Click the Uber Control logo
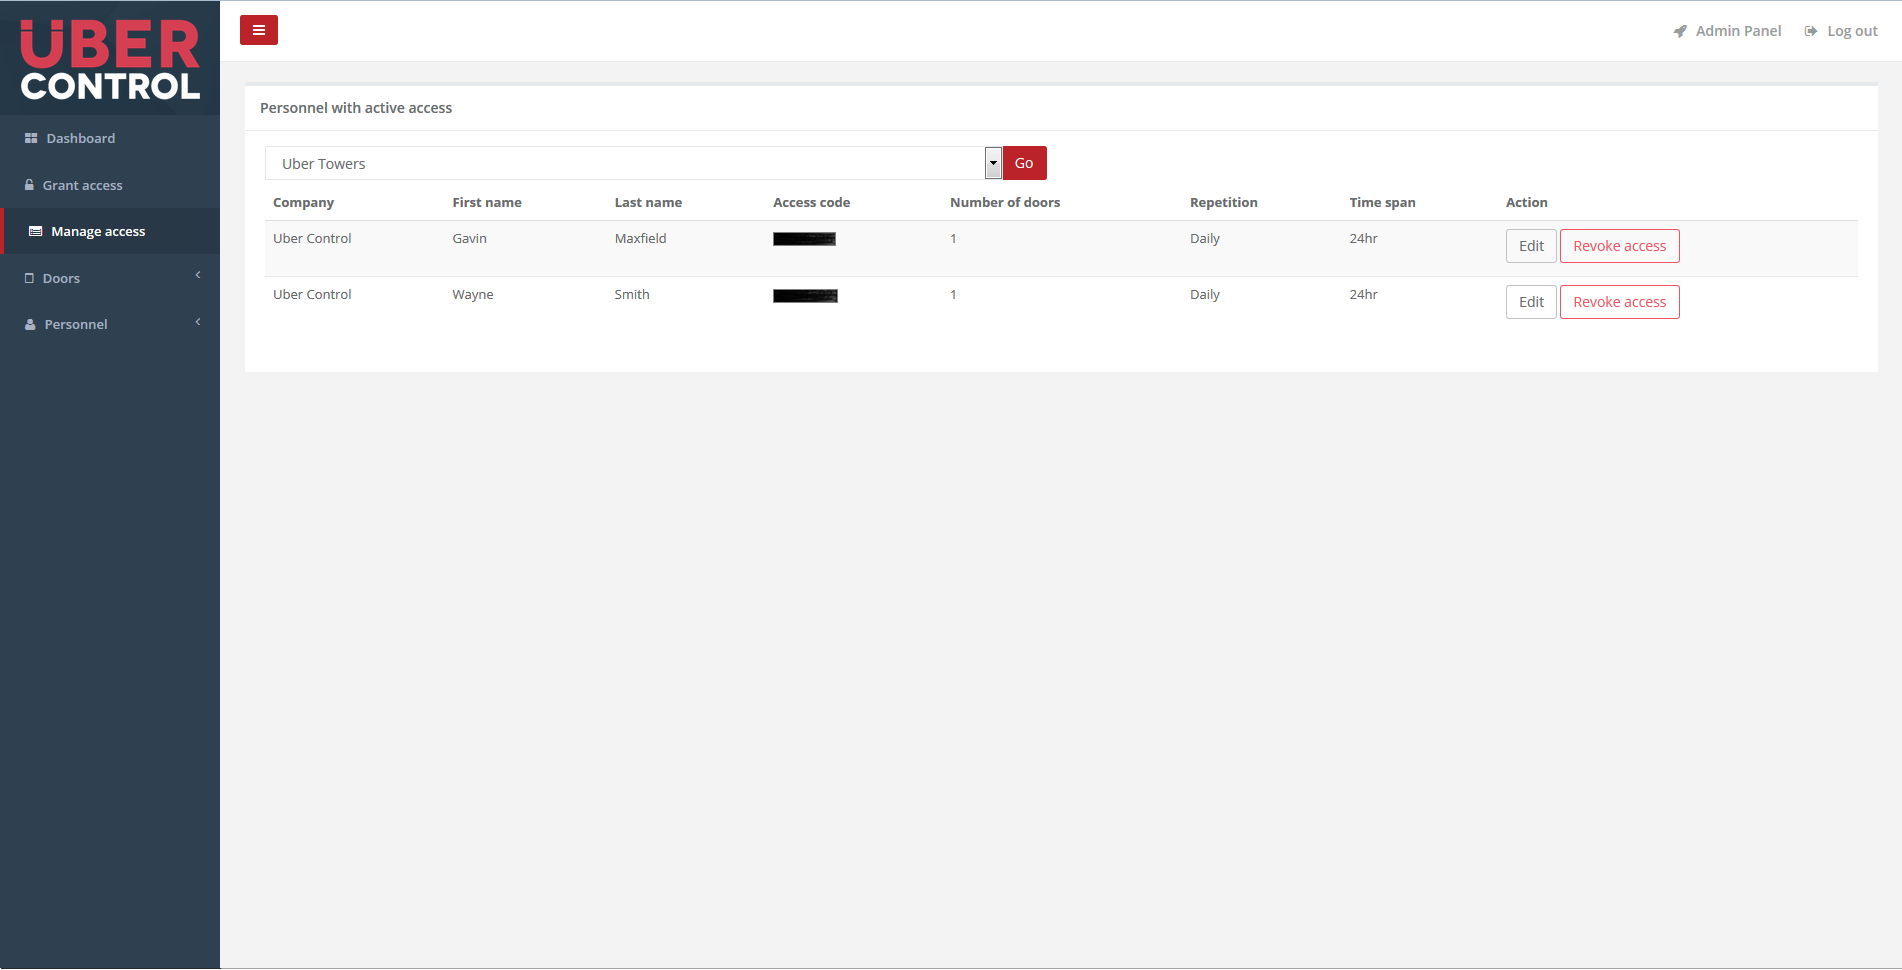 point(110,59)
